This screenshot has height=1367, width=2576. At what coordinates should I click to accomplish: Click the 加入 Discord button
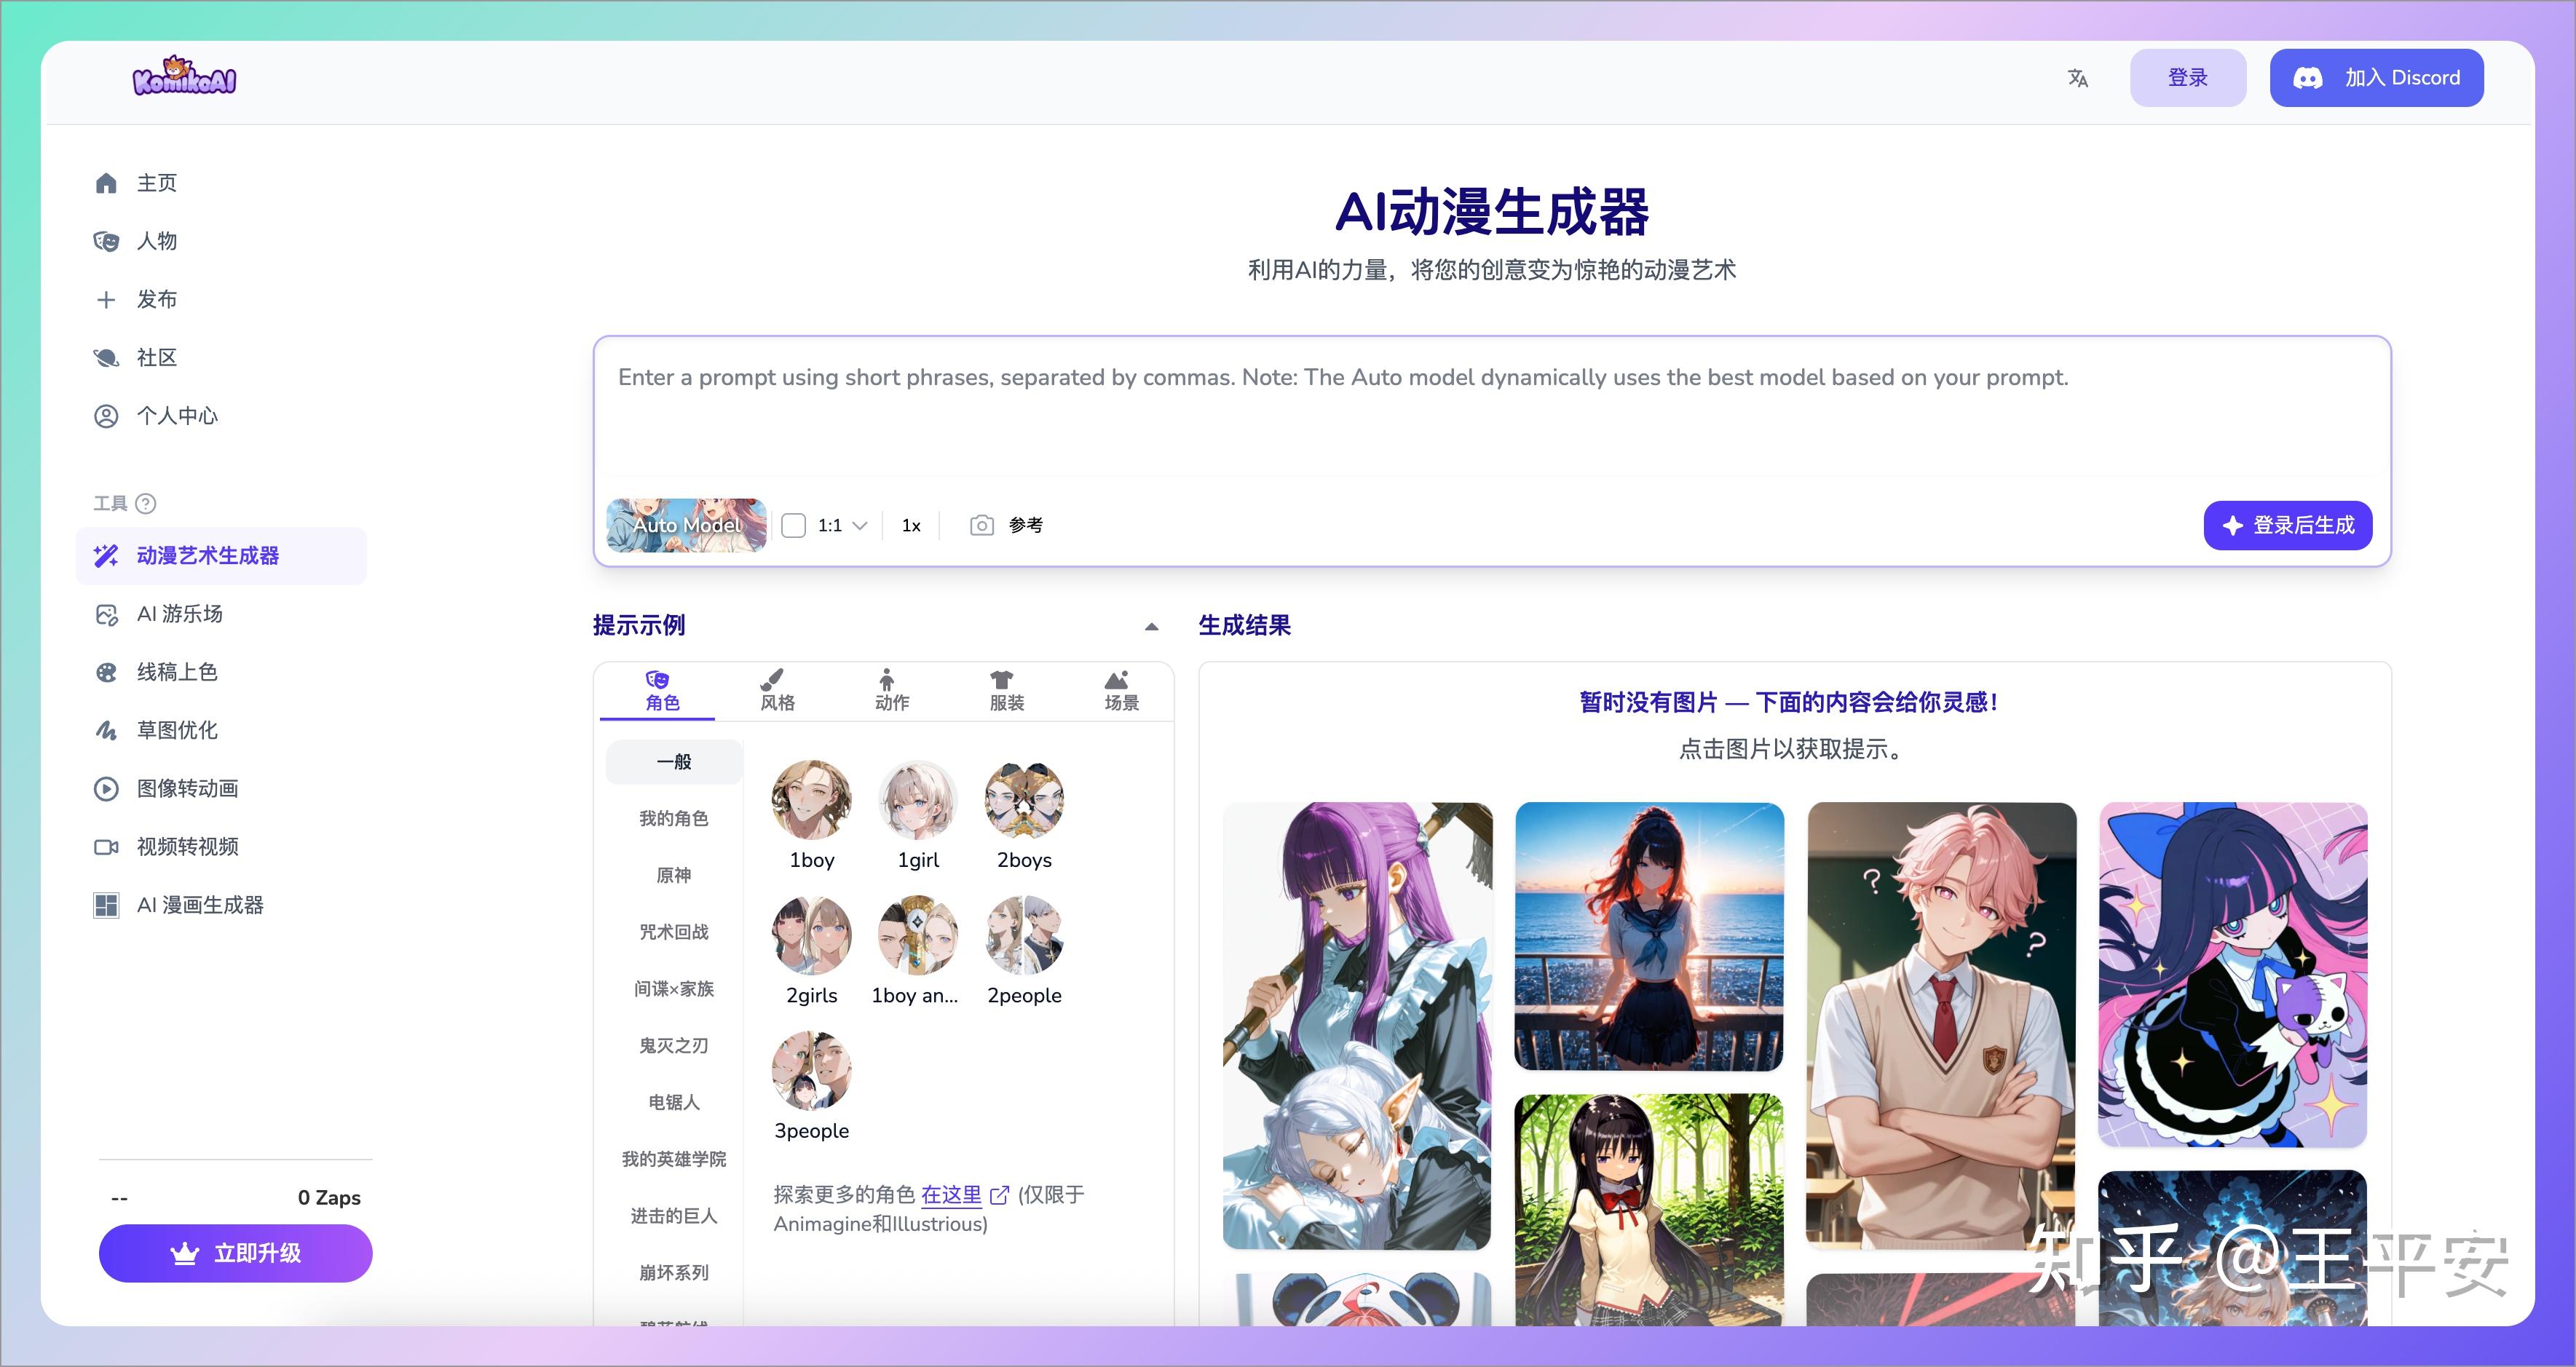[x=2377, y=77]
